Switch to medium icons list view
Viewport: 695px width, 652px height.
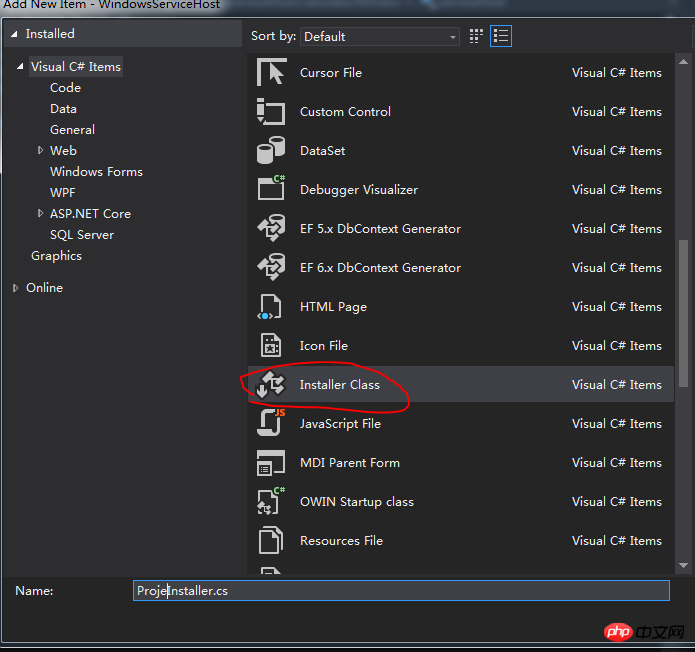pos(501,36)
